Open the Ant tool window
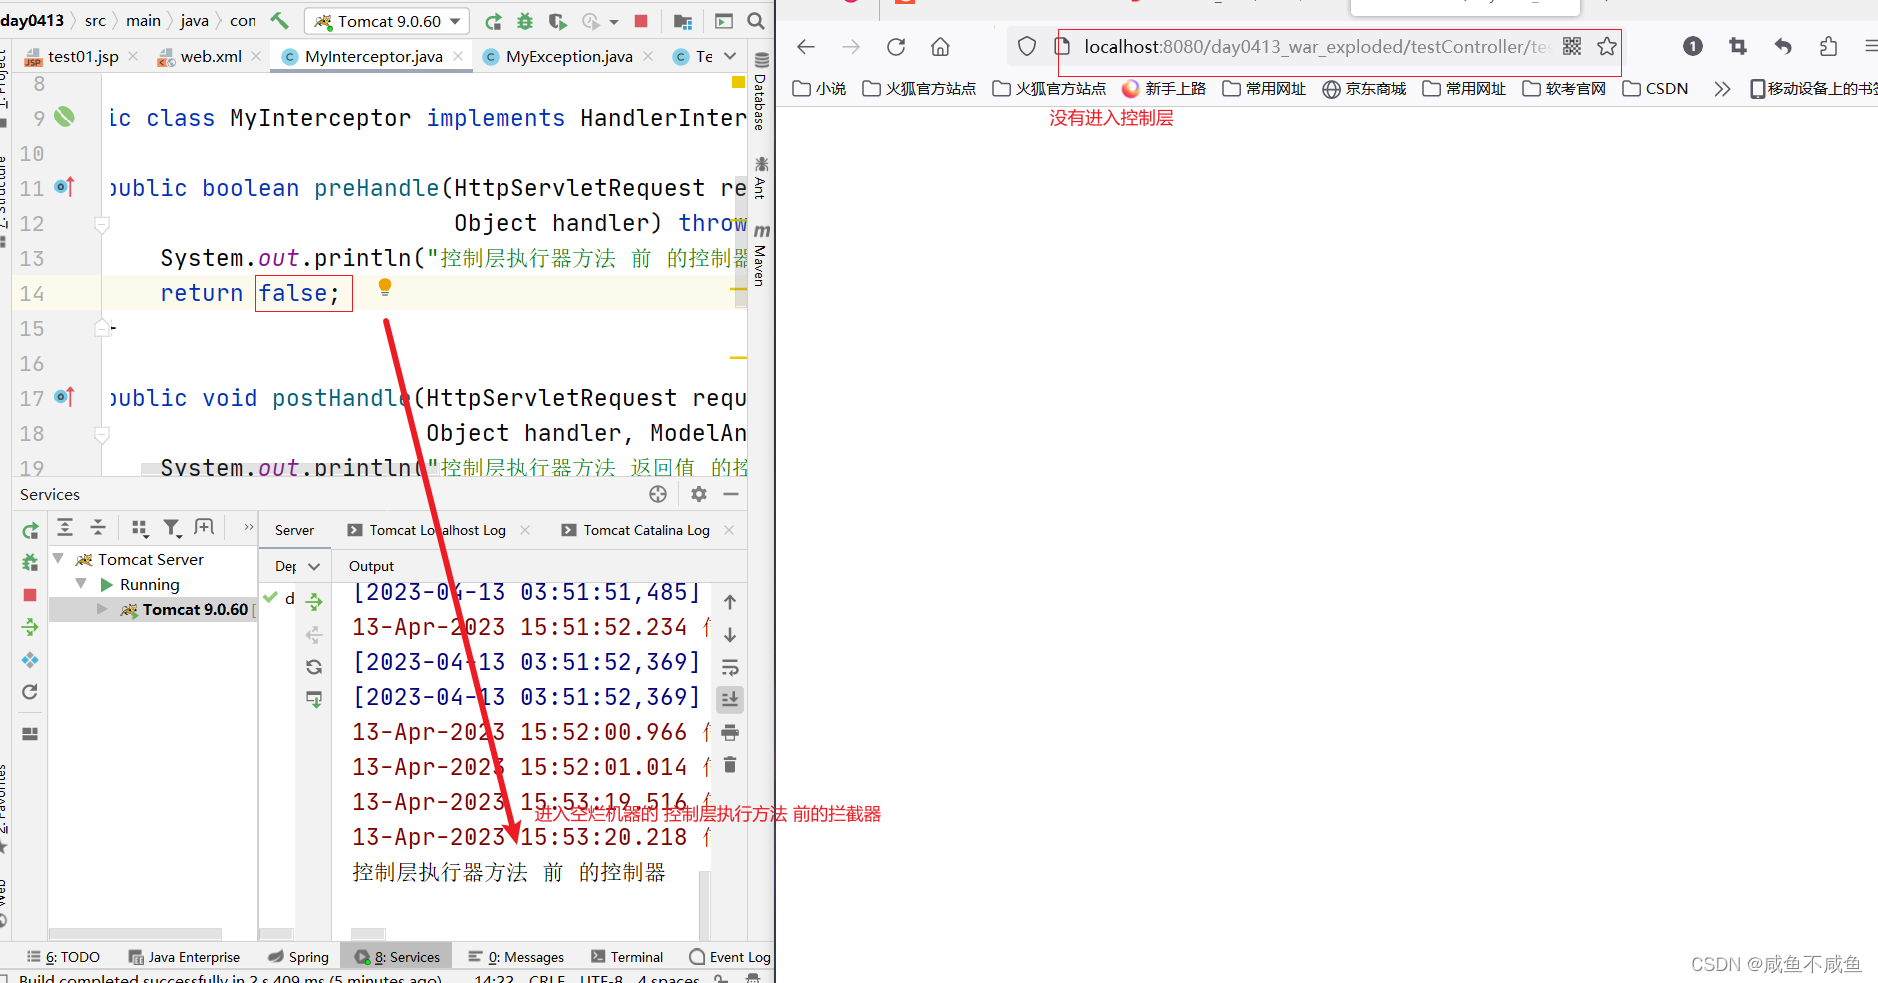 (x=761, y=178)
